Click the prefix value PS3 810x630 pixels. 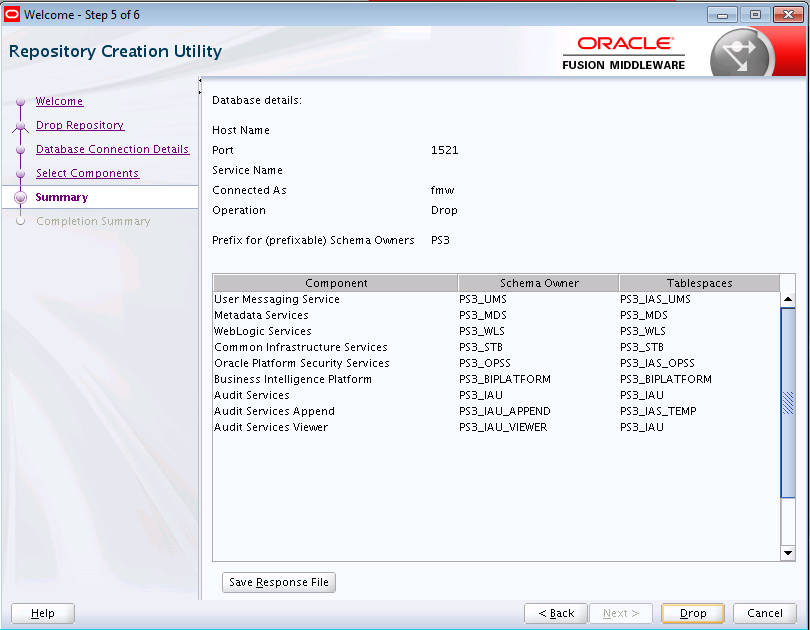point(440,241)
